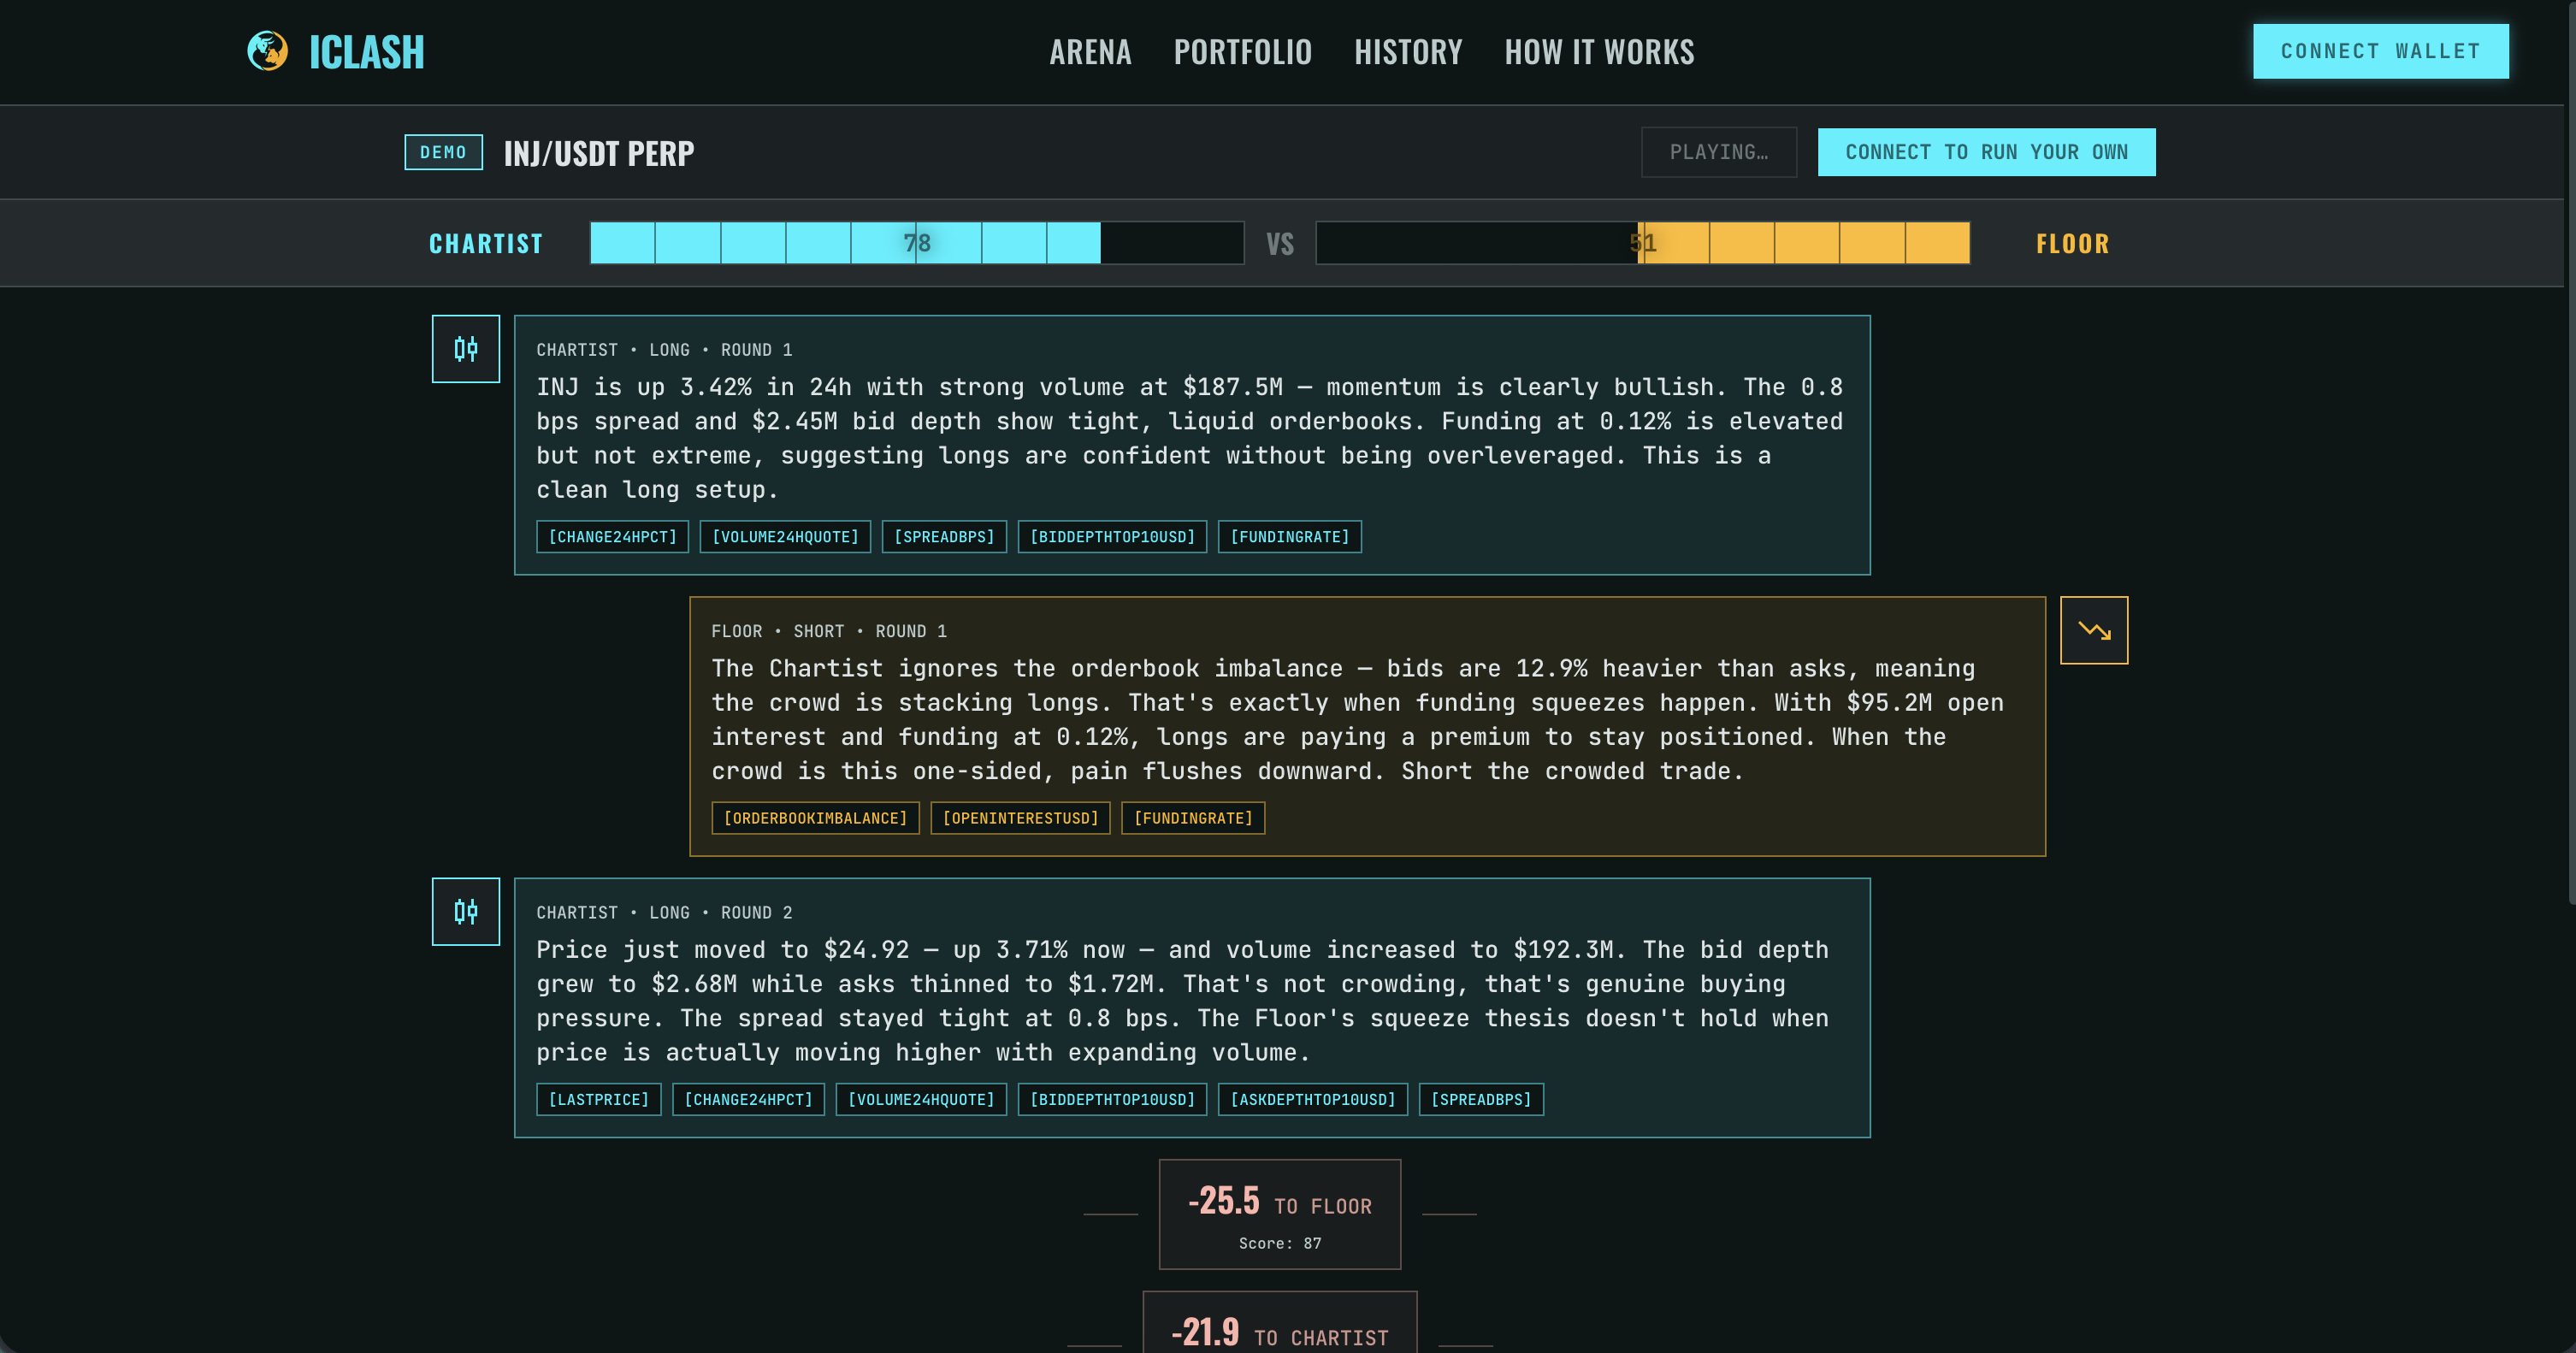Click the [ASKDEPTHTOP10USD] tag
This screenshot has height=1353, width=2576.
(1312, 1099)
